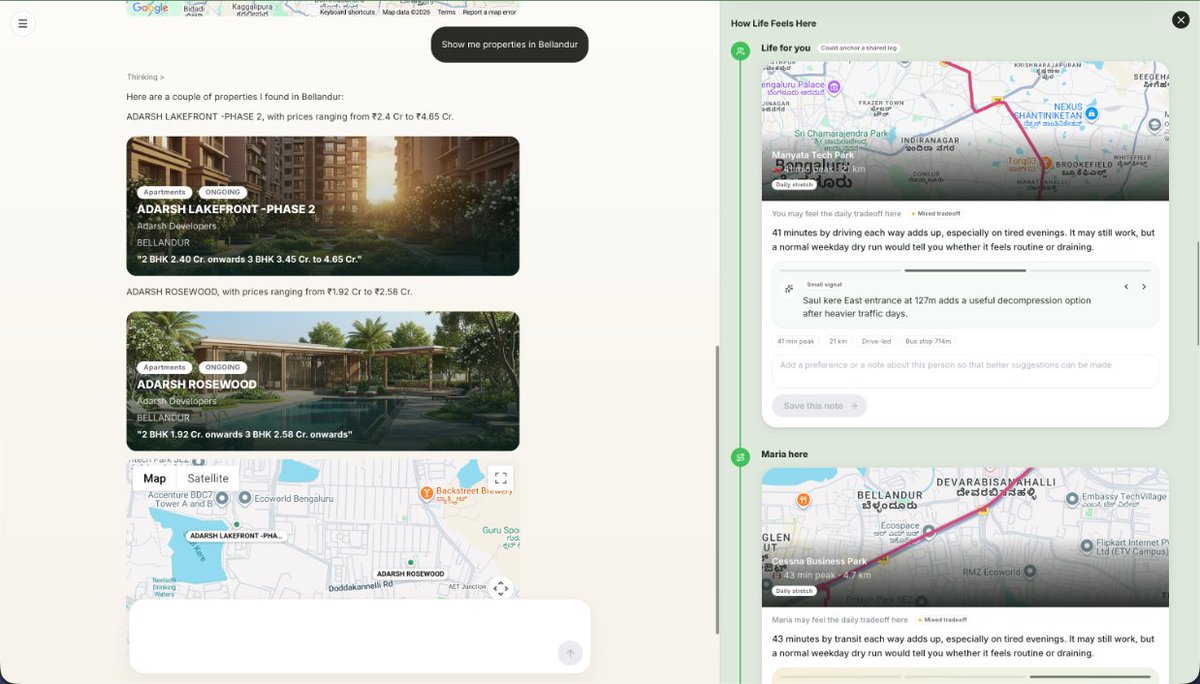Image resolution: width=1200 pixels, height=684 pixels.
Task: Click ONGOING tag on Adarsh Lakefront card
Action: click(222, 192)
